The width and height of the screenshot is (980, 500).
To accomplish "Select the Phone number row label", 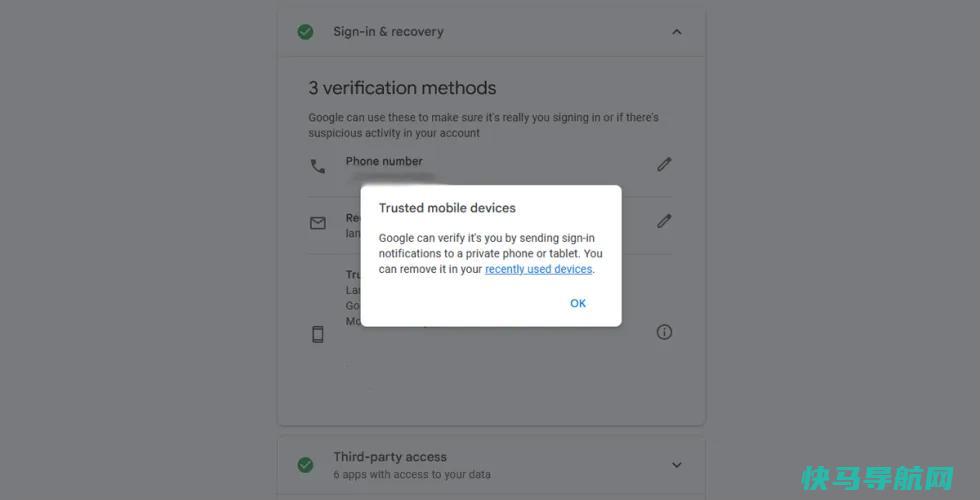I will pyautogui.click(x=384, y=161).
